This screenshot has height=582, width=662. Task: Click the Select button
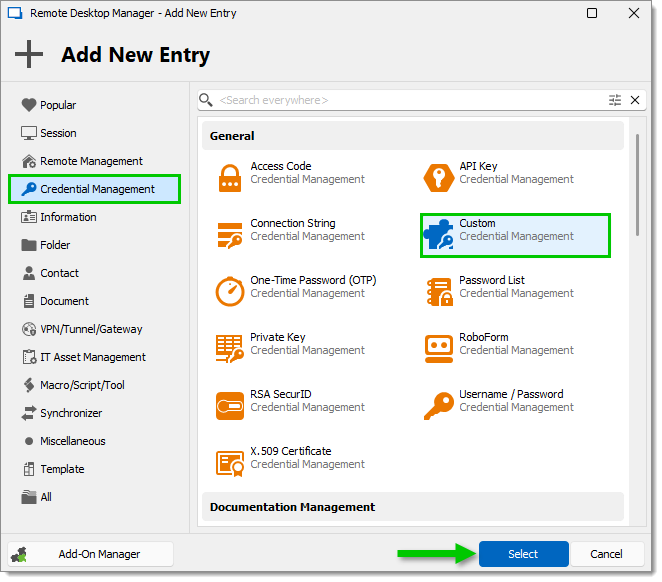point(524,554)
